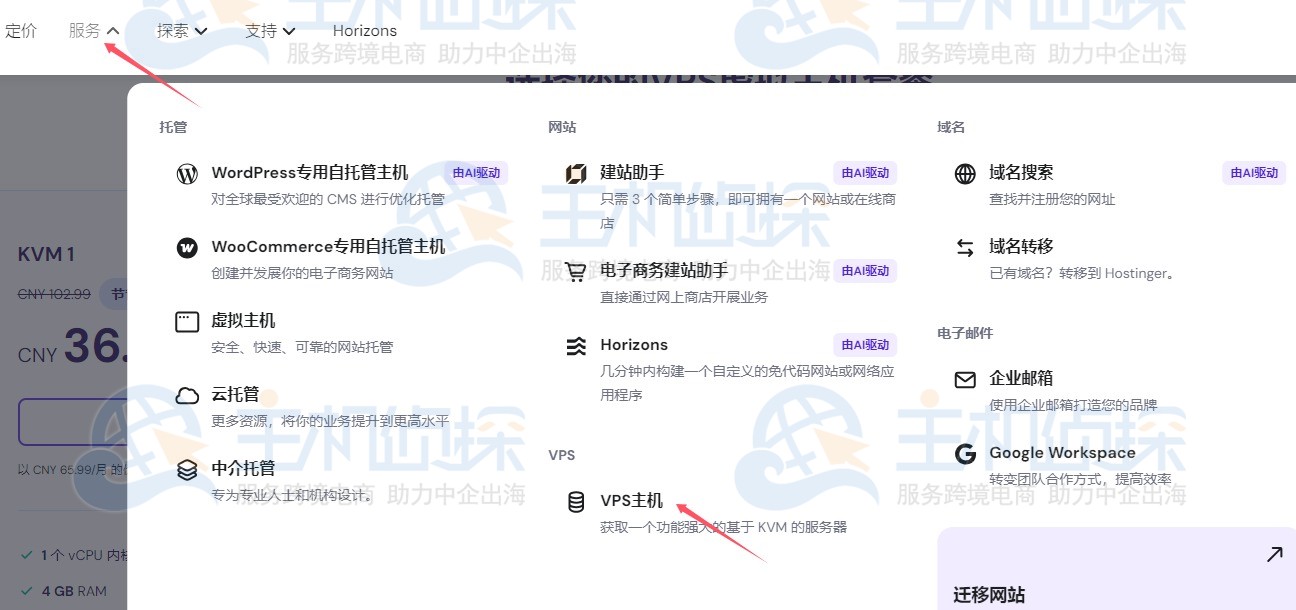
Task: Click the 域名 section heading
Action: (x=951, y=127)
